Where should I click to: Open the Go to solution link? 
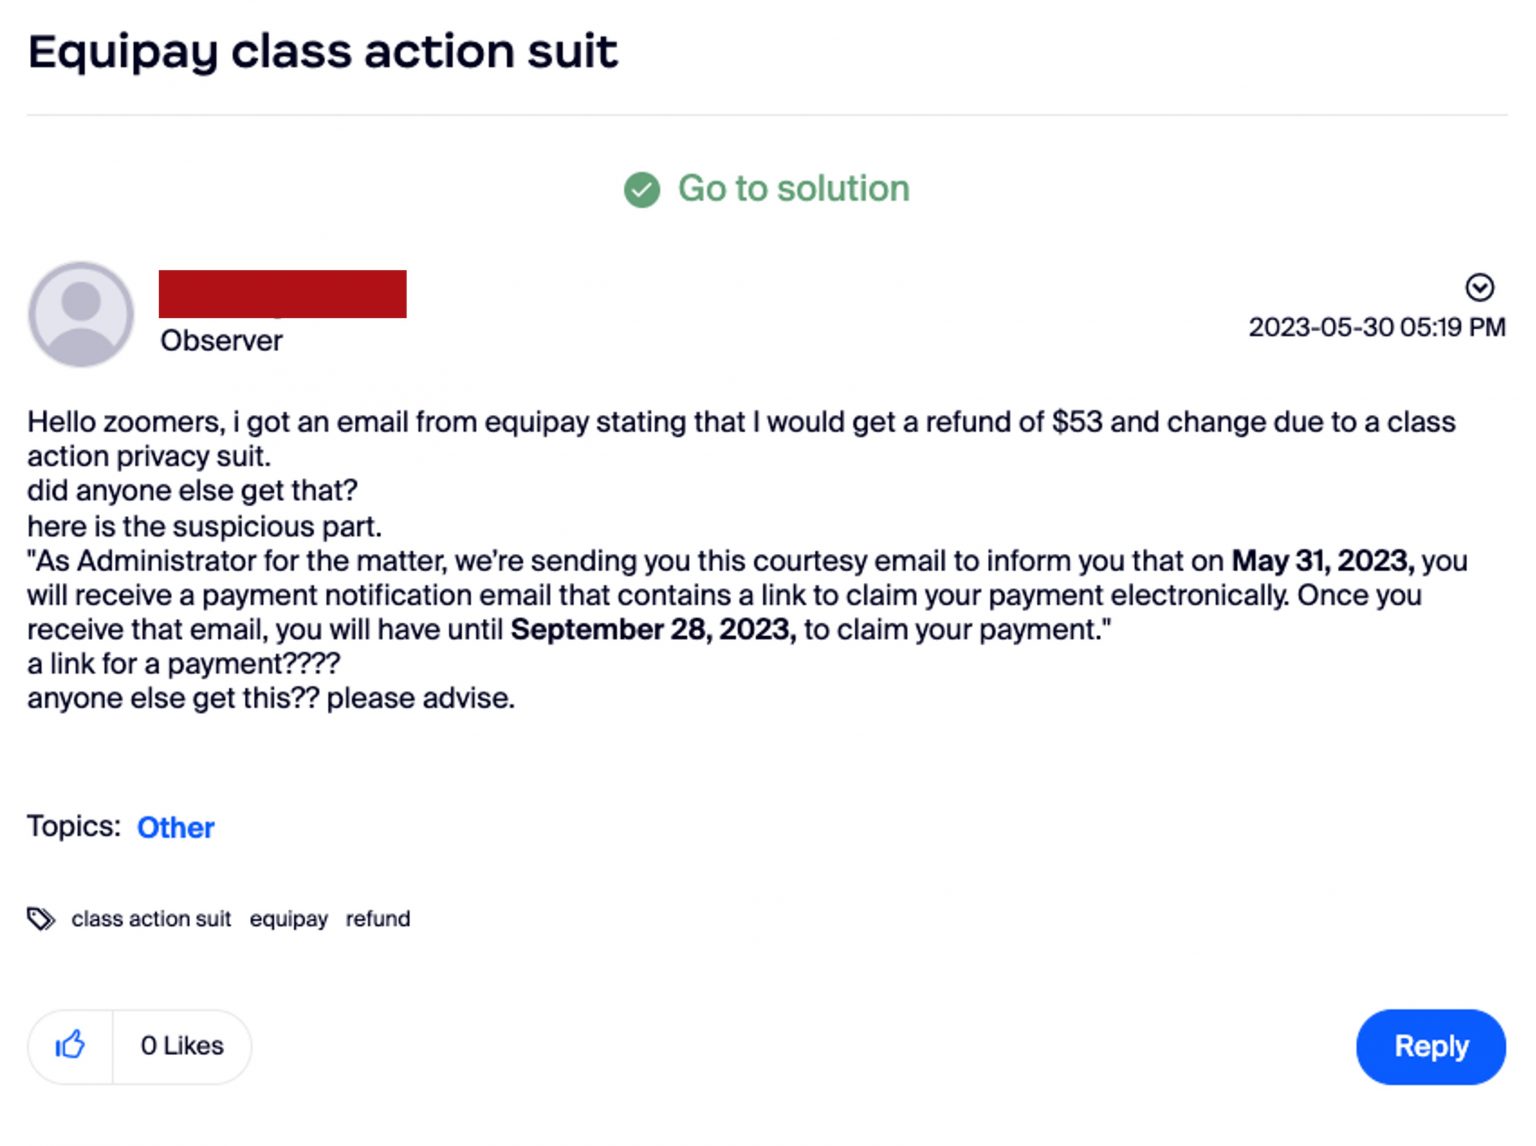793,189
